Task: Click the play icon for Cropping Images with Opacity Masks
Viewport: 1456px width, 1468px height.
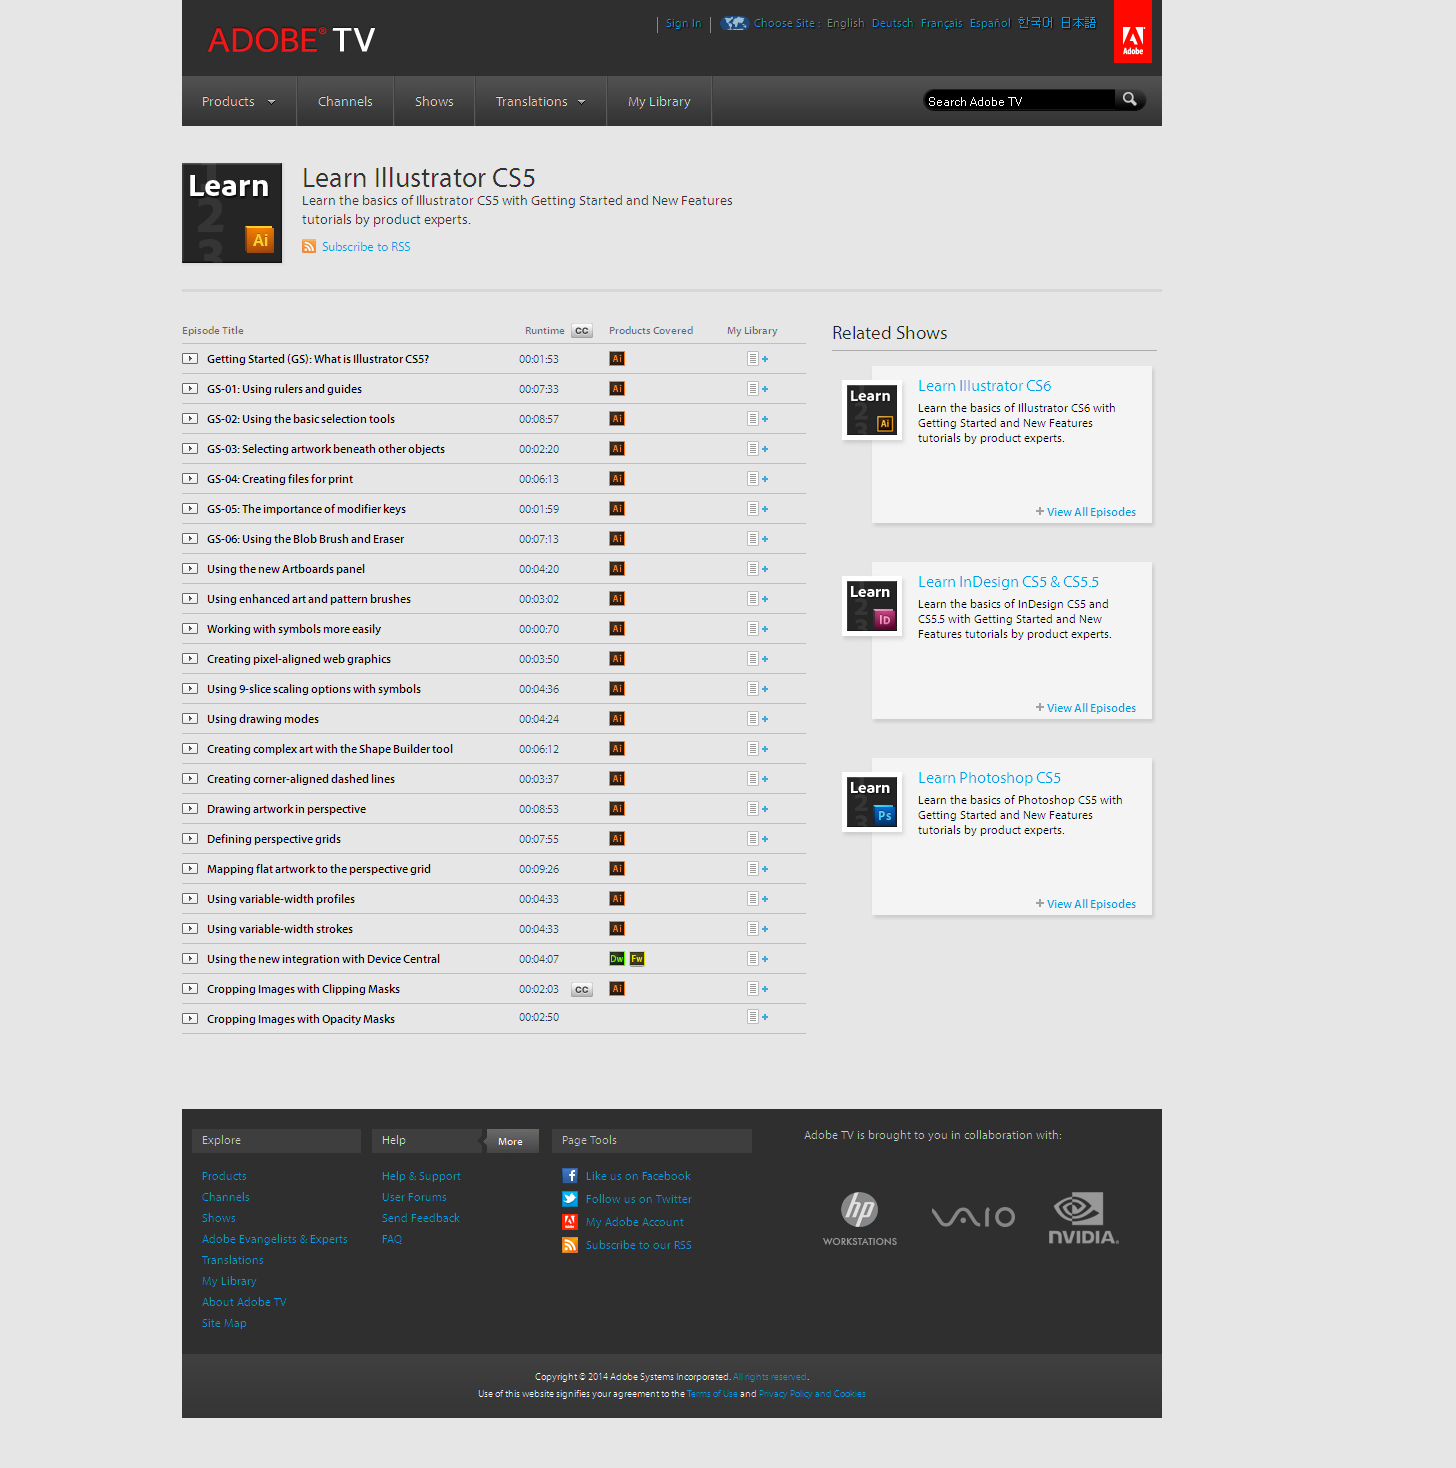Action: 190,1018
